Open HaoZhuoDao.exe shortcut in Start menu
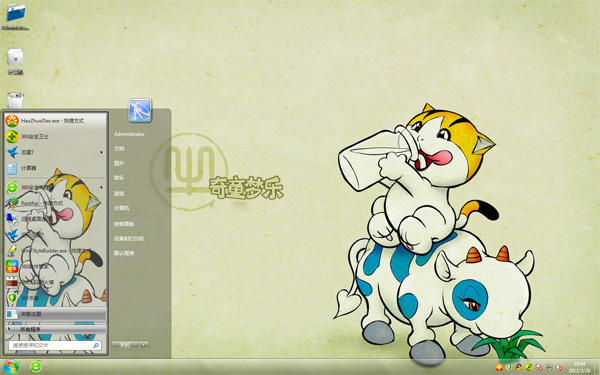Viewport: 600px width, 375px height. [55, 121]
